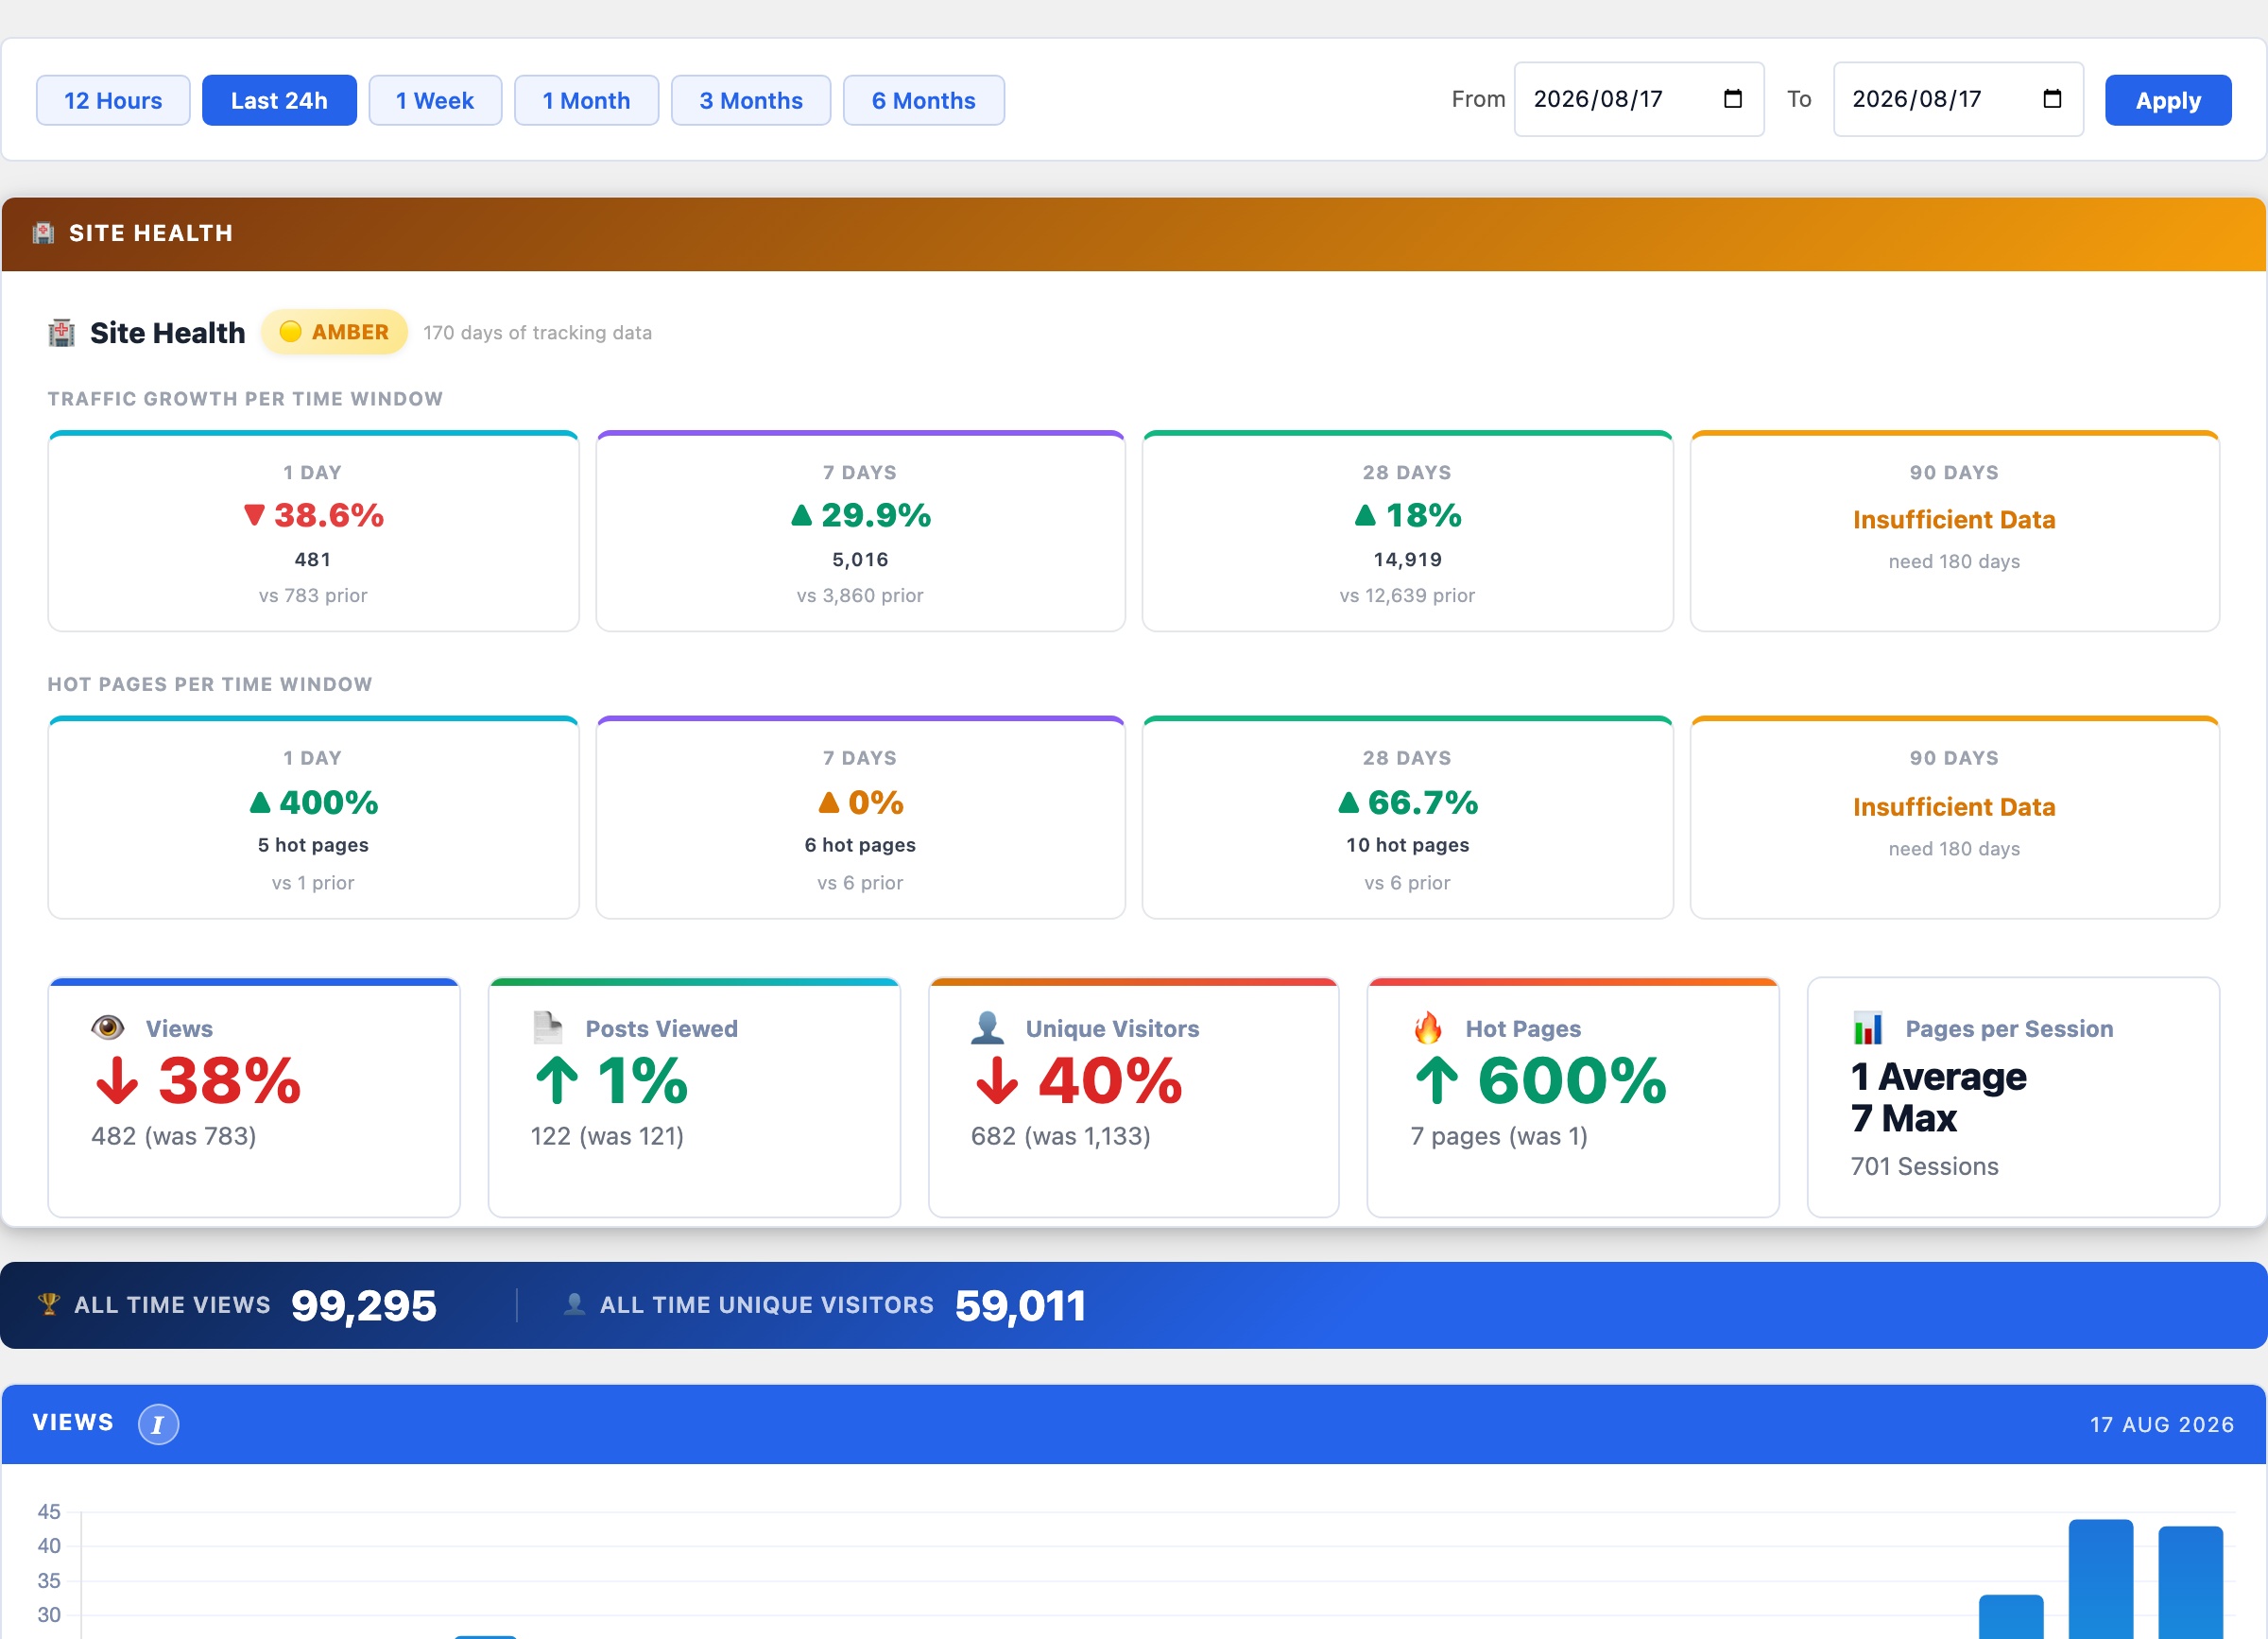Click the eye icon beside Views
The image size is (2268, 1639).
tap(108, 1027)
